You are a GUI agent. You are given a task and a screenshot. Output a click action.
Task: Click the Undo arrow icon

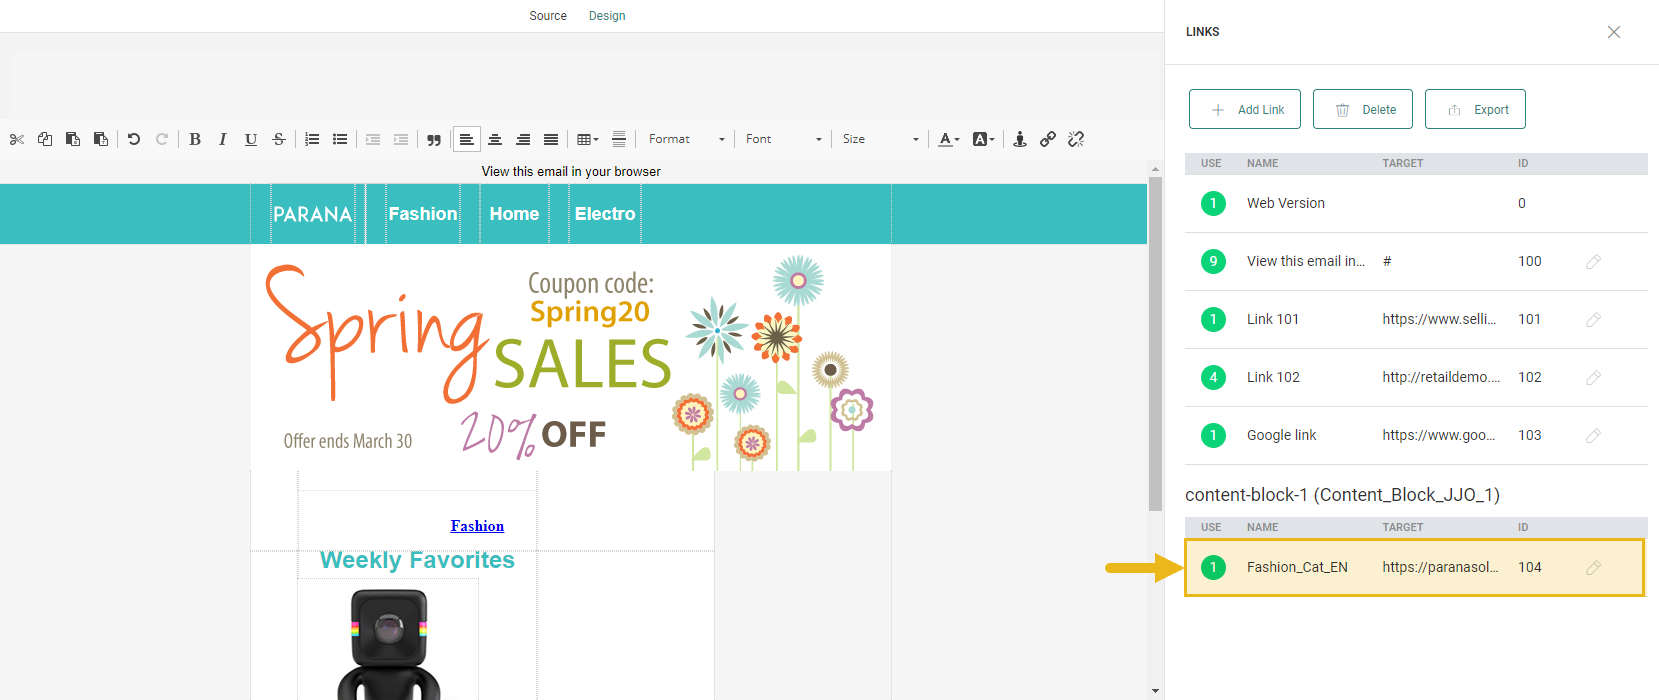tap(134, 139)
